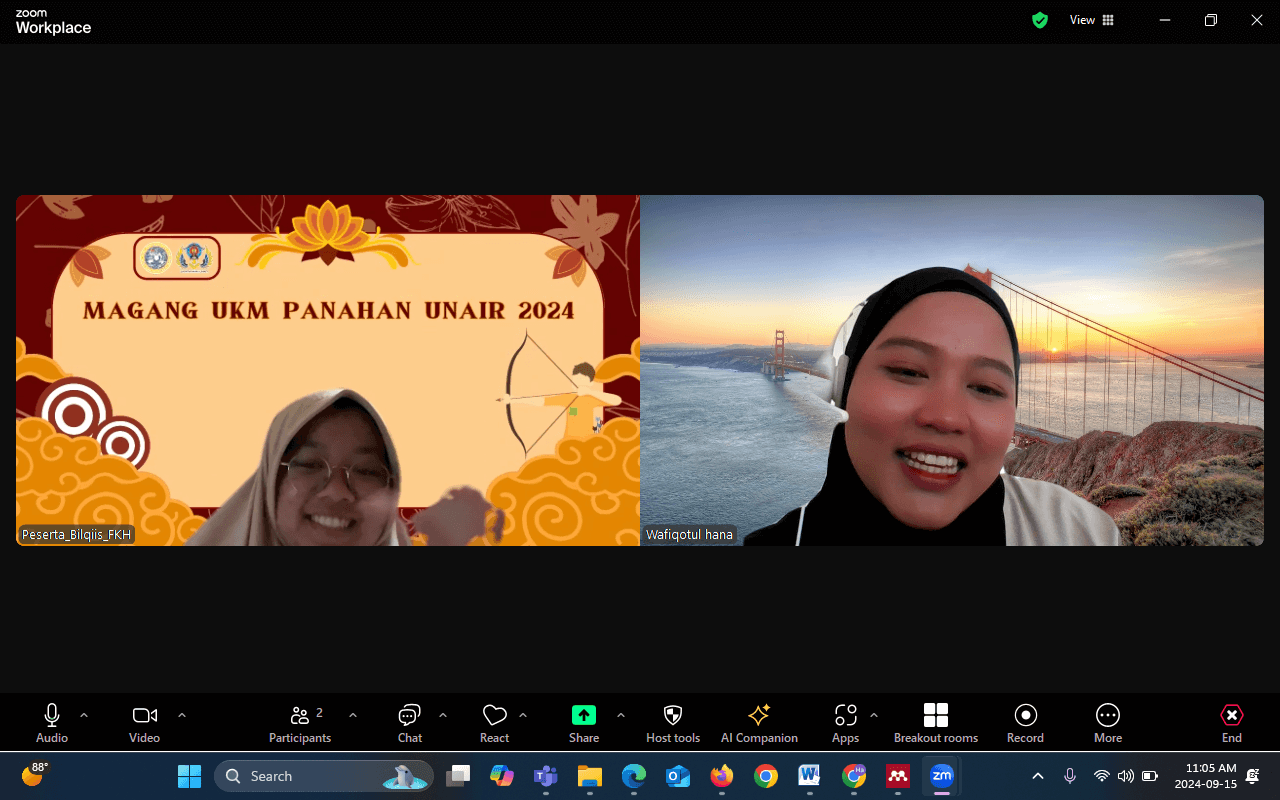Screen dimensions: 1280x800
Task: Open the More options menu
Action: (x=1108, y=724)
